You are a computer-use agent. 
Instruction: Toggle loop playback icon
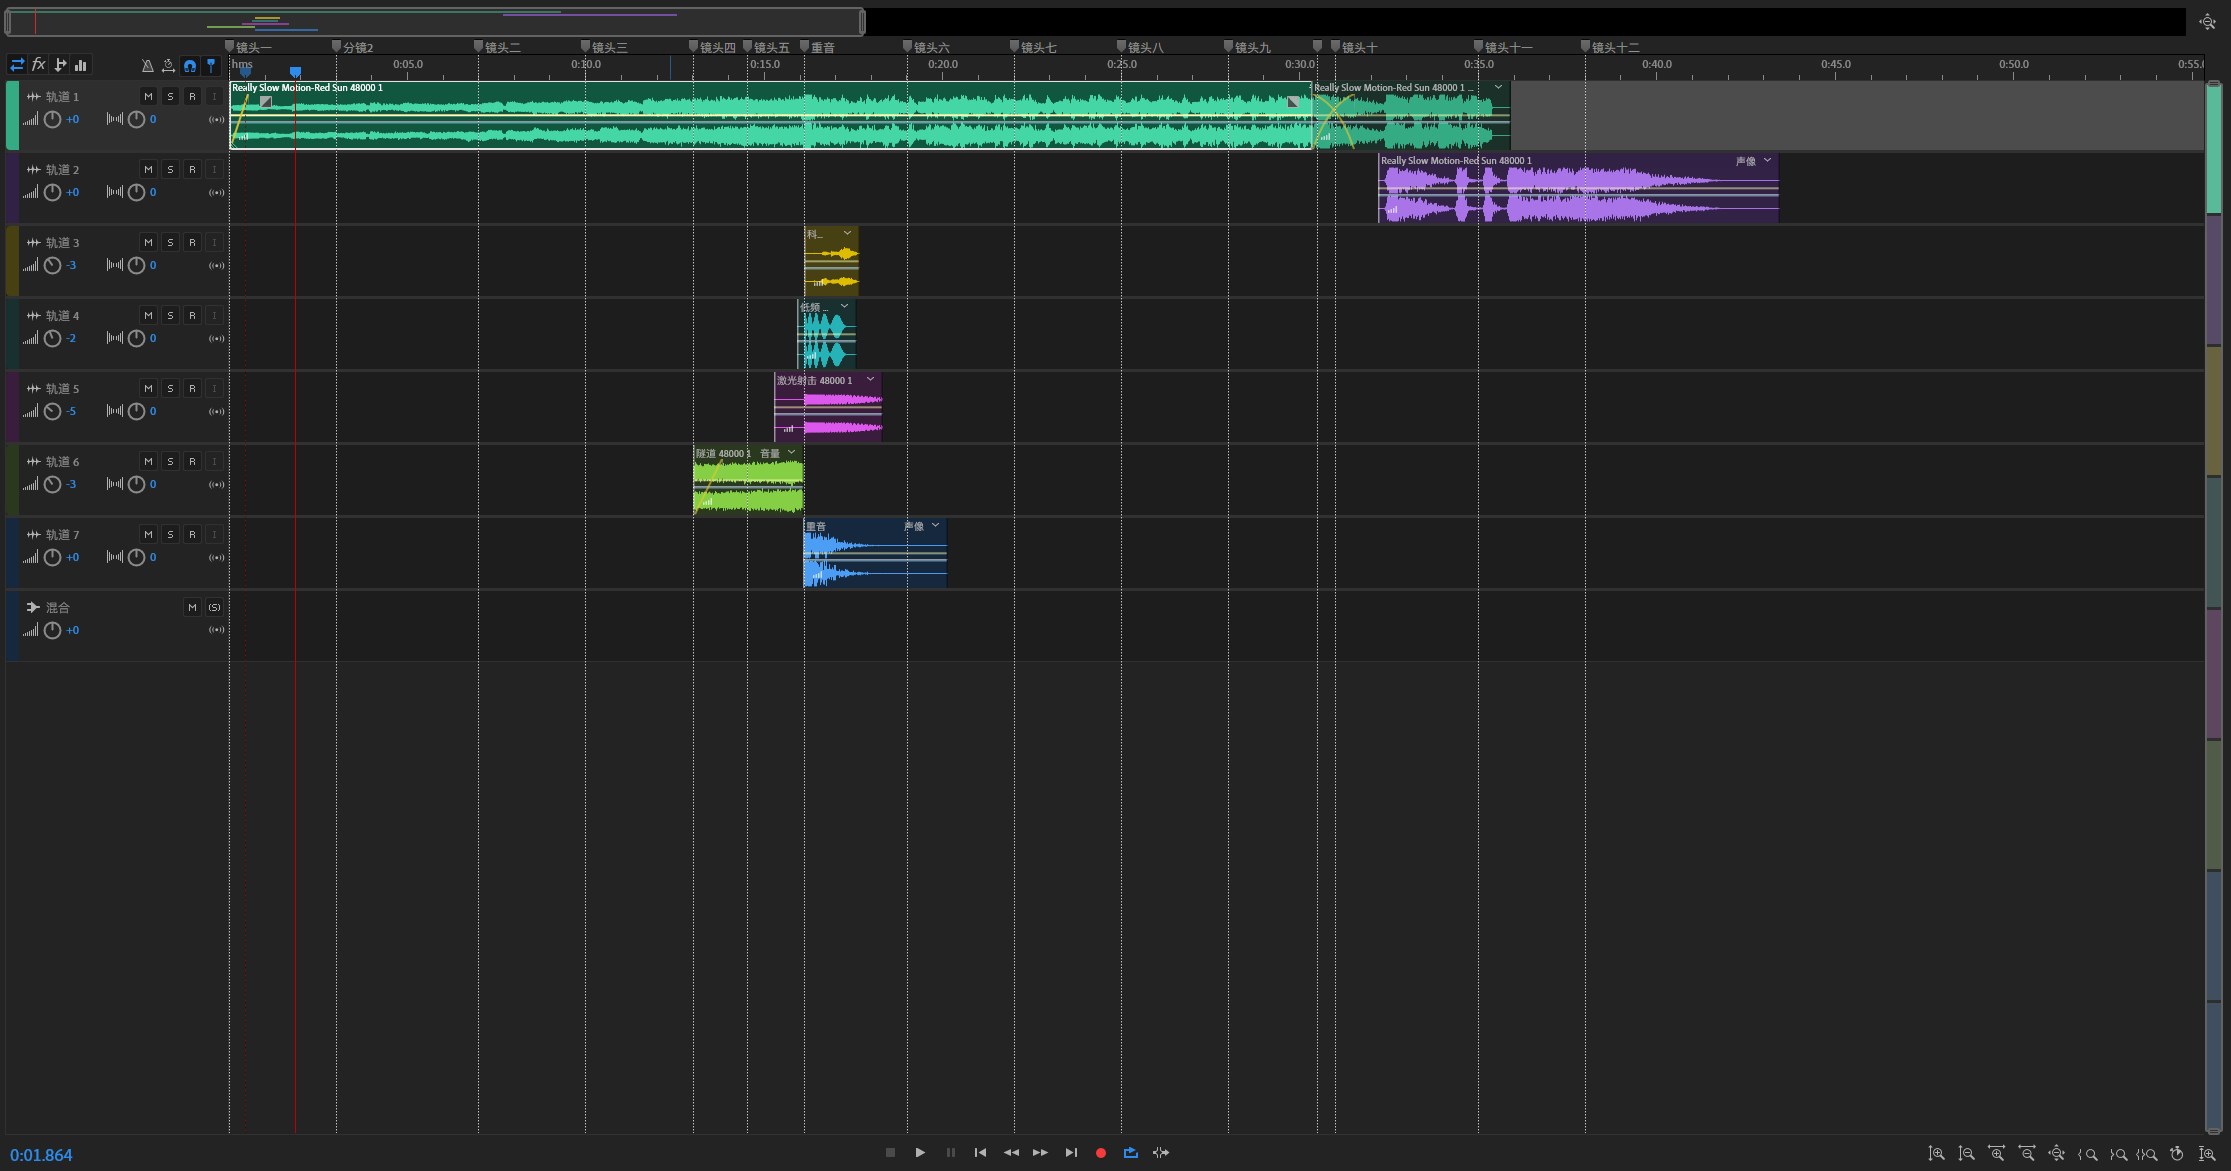tap(1131, 1153)
